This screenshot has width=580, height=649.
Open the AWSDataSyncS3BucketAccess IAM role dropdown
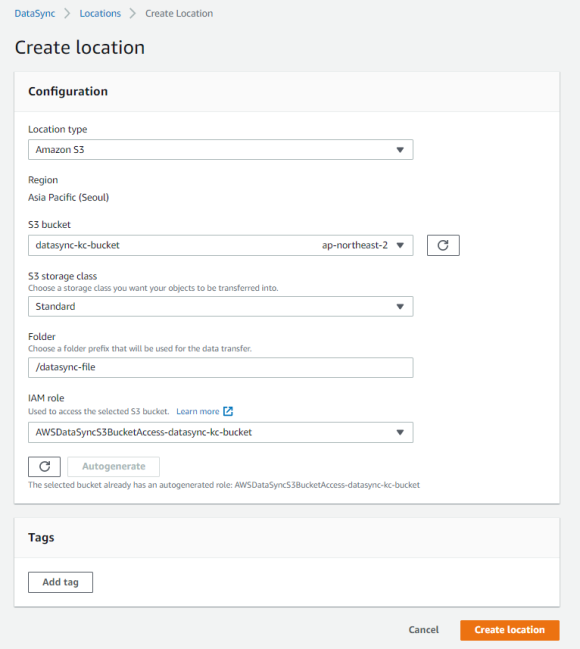click(221, 432)
